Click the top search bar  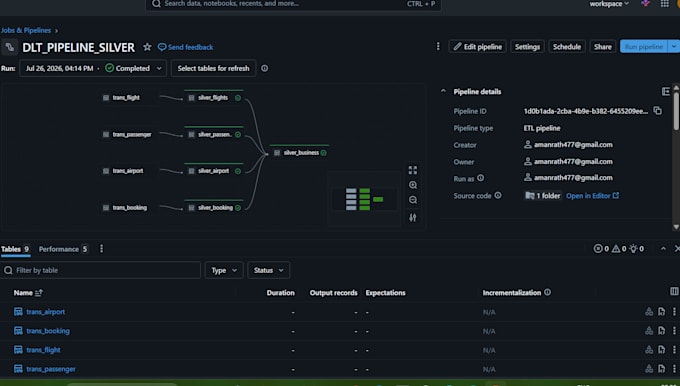[x=293, y=4]
